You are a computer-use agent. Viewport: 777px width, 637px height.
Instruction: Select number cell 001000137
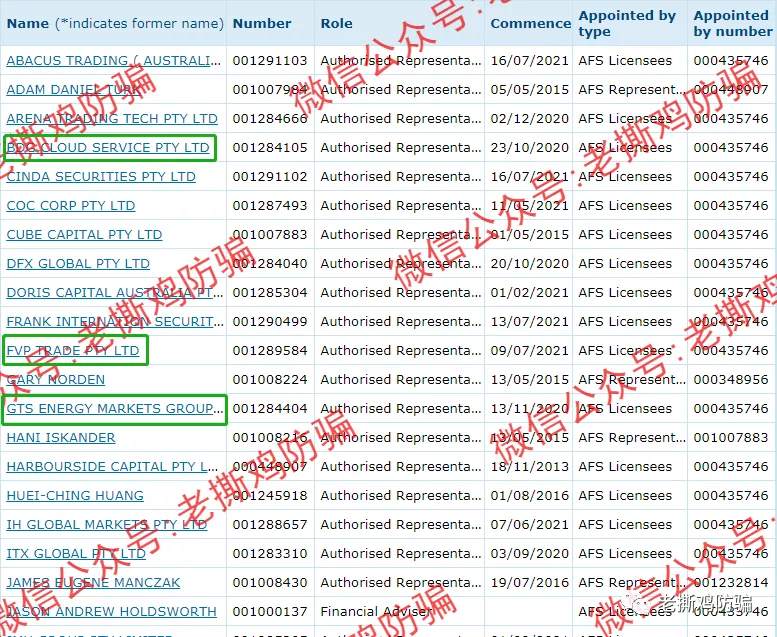[270, 612]
